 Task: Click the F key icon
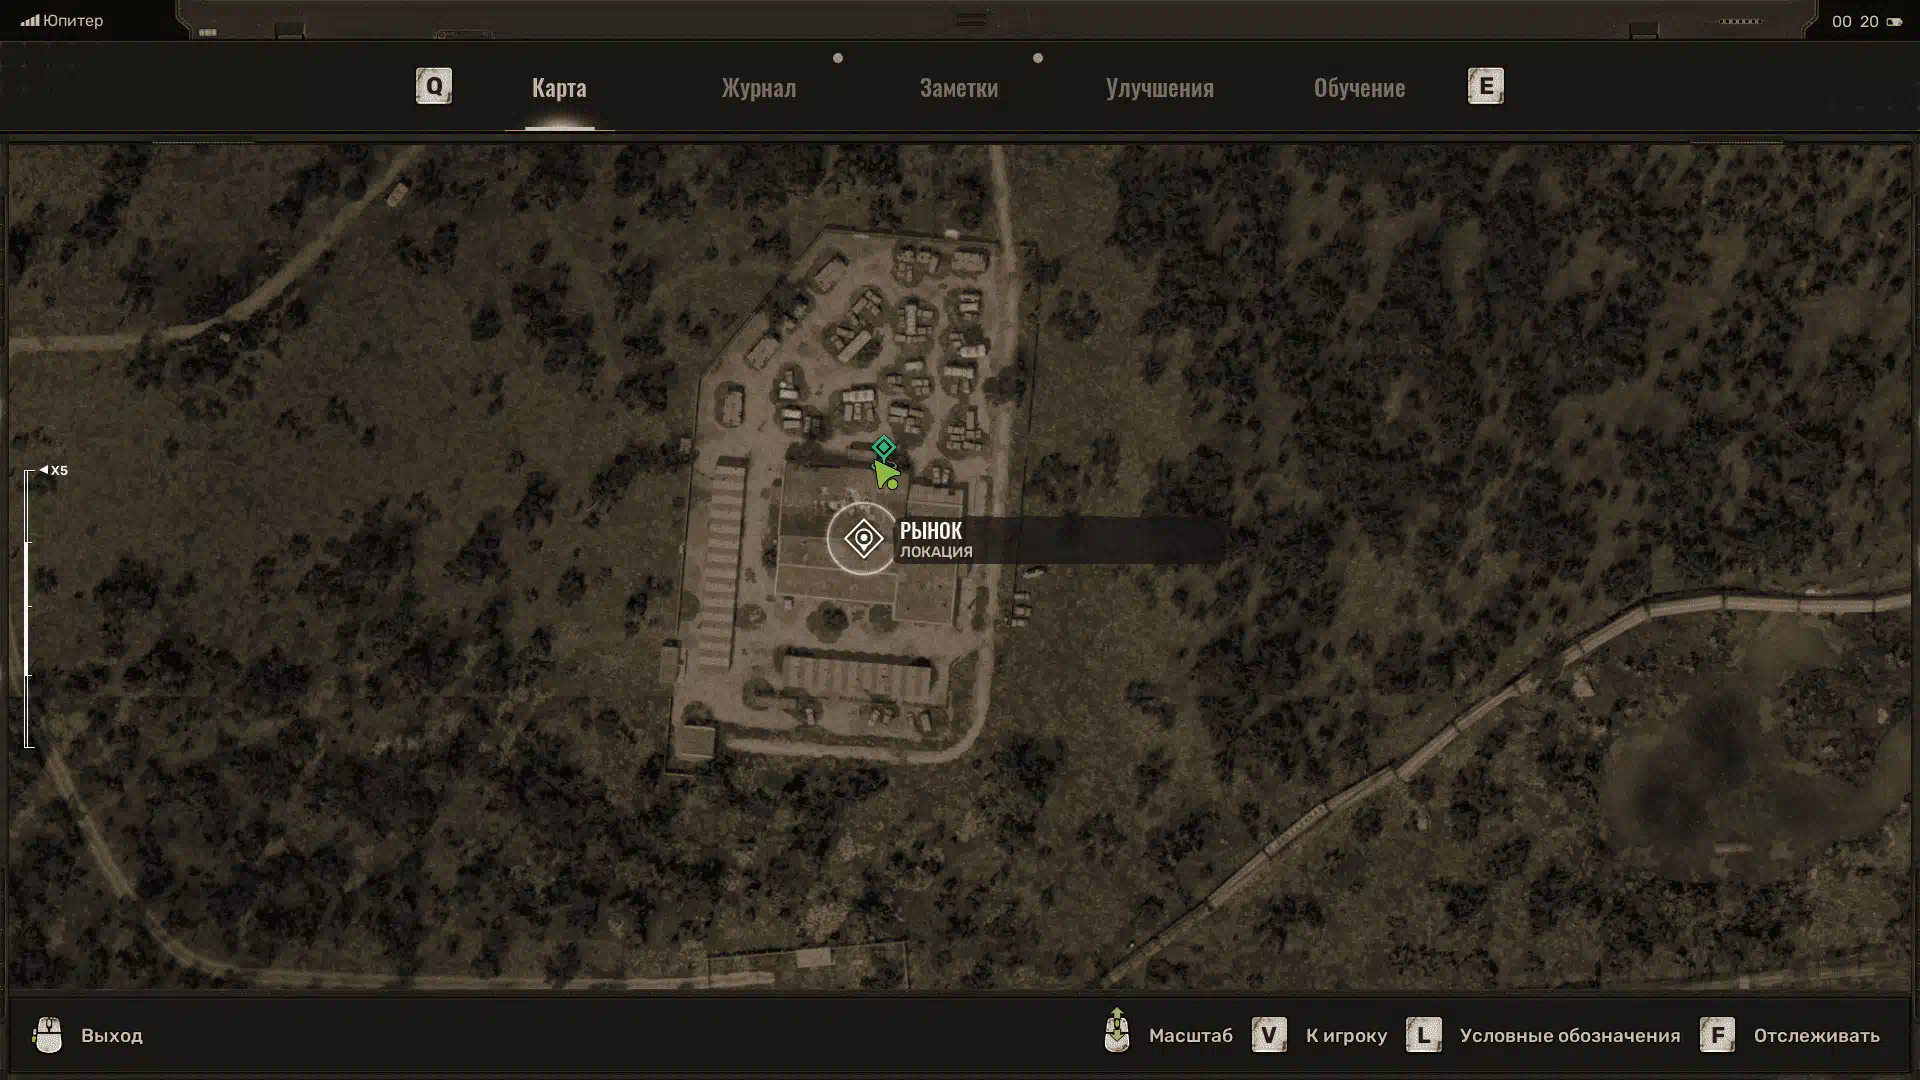pyautogui.click(x=1717, y=1035)
